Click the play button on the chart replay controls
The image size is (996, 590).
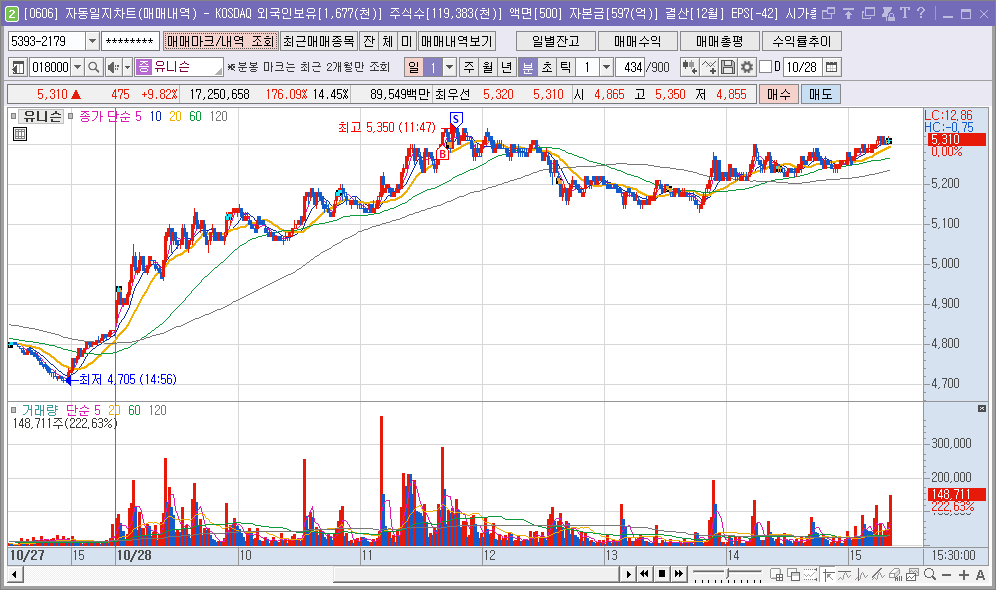pos(628,574)
